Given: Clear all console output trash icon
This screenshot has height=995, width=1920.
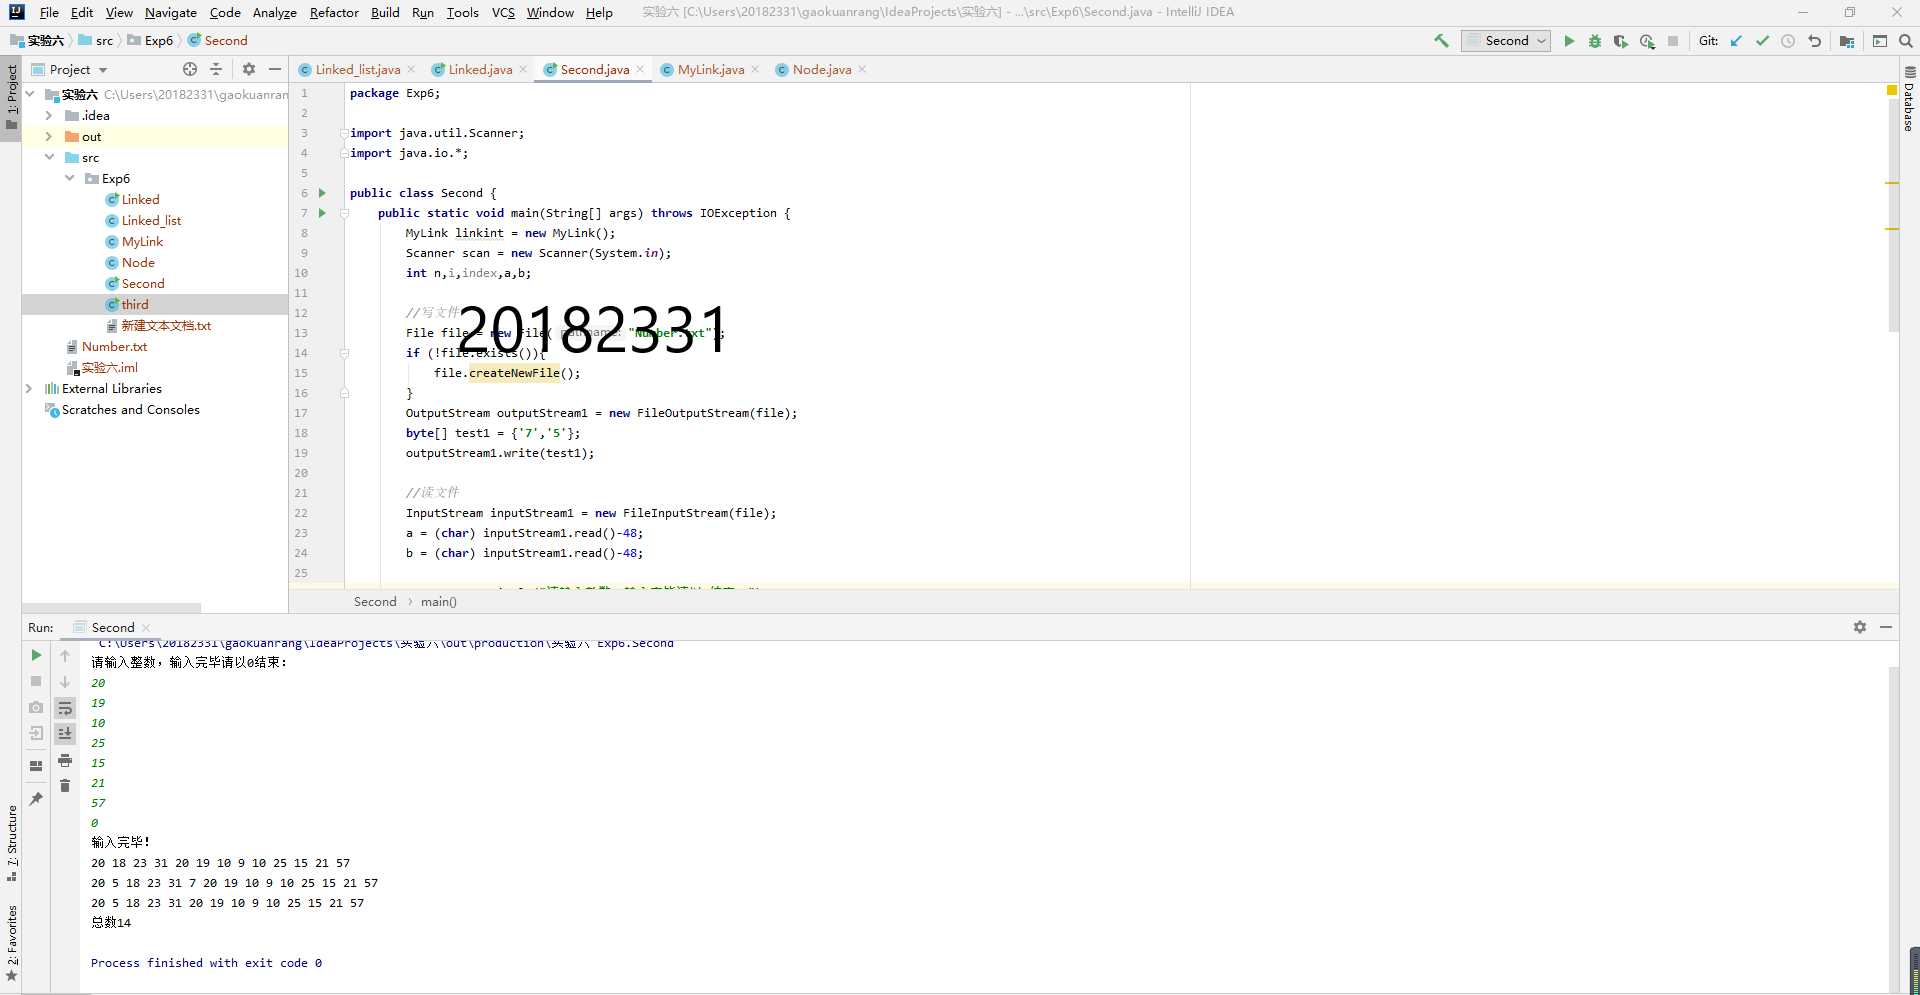Looking at the screenshot, I should point(65,786).
